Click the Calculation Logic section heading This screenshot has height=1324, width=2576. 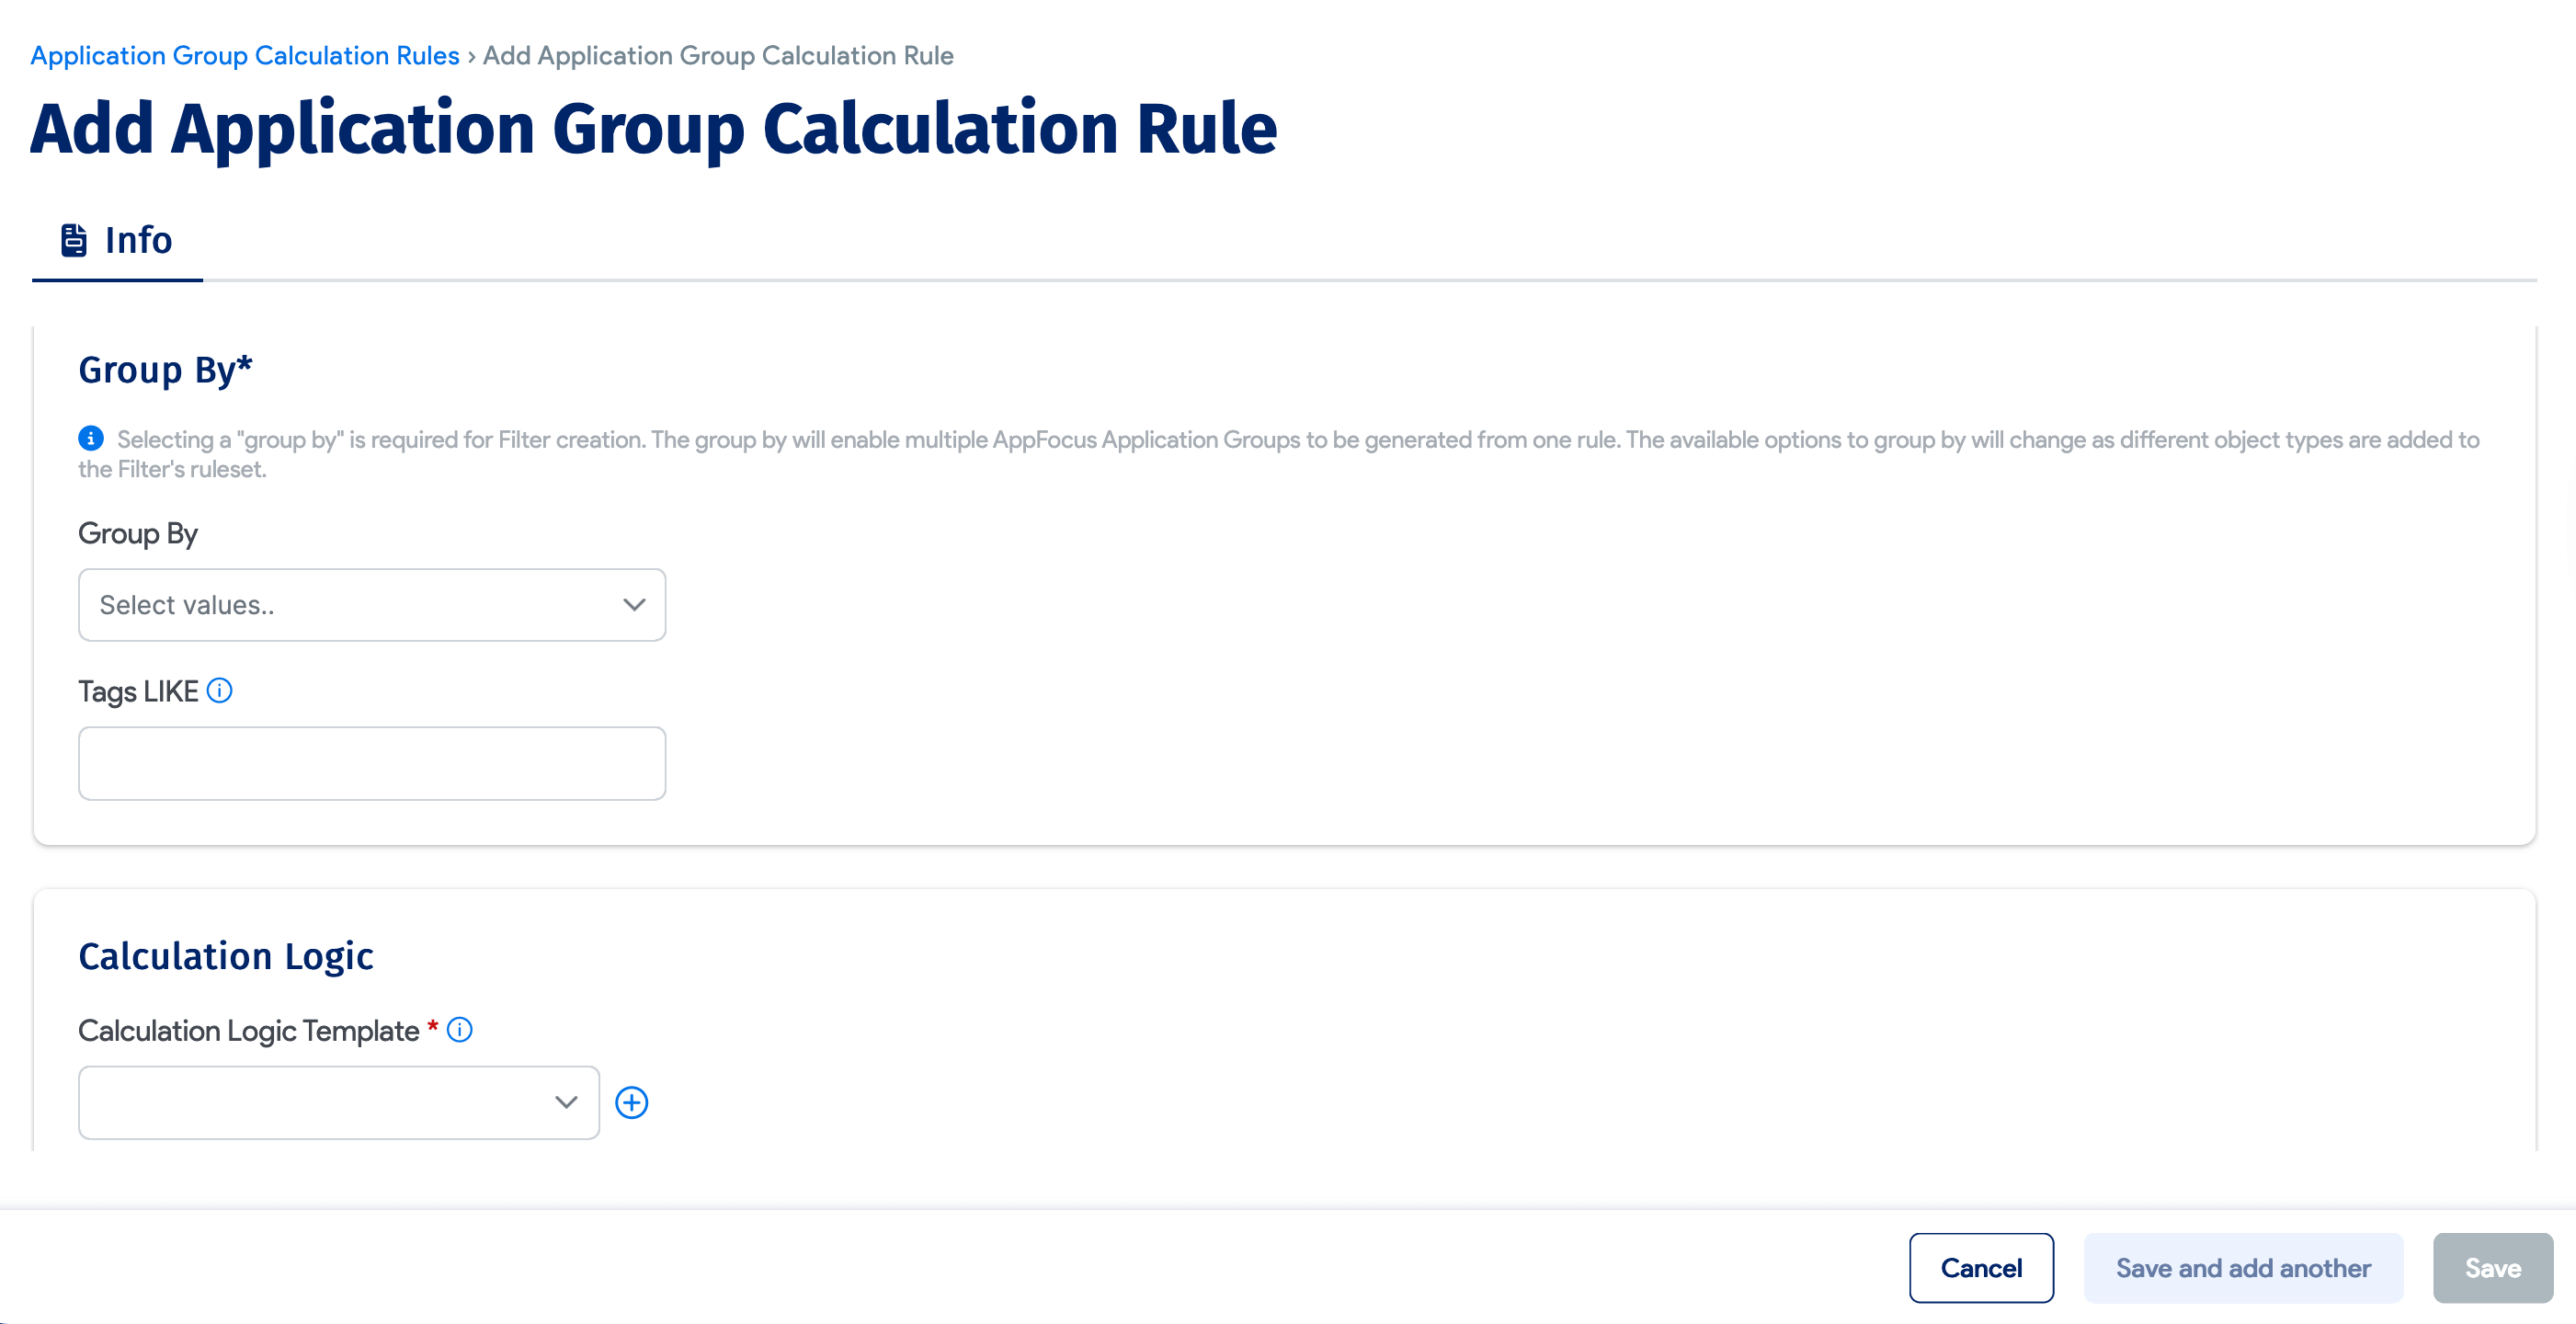point(226,956)
